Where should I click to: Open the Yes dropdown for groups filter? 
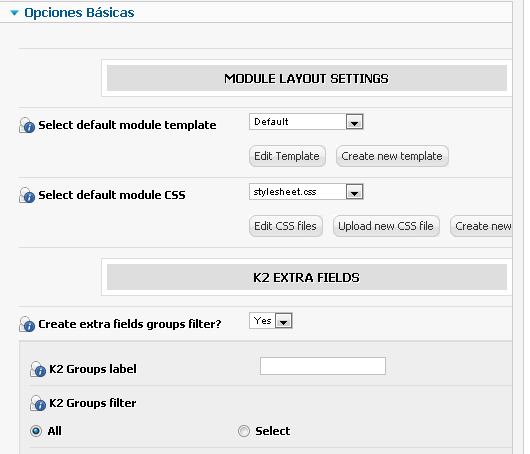(x=271, y=321)
